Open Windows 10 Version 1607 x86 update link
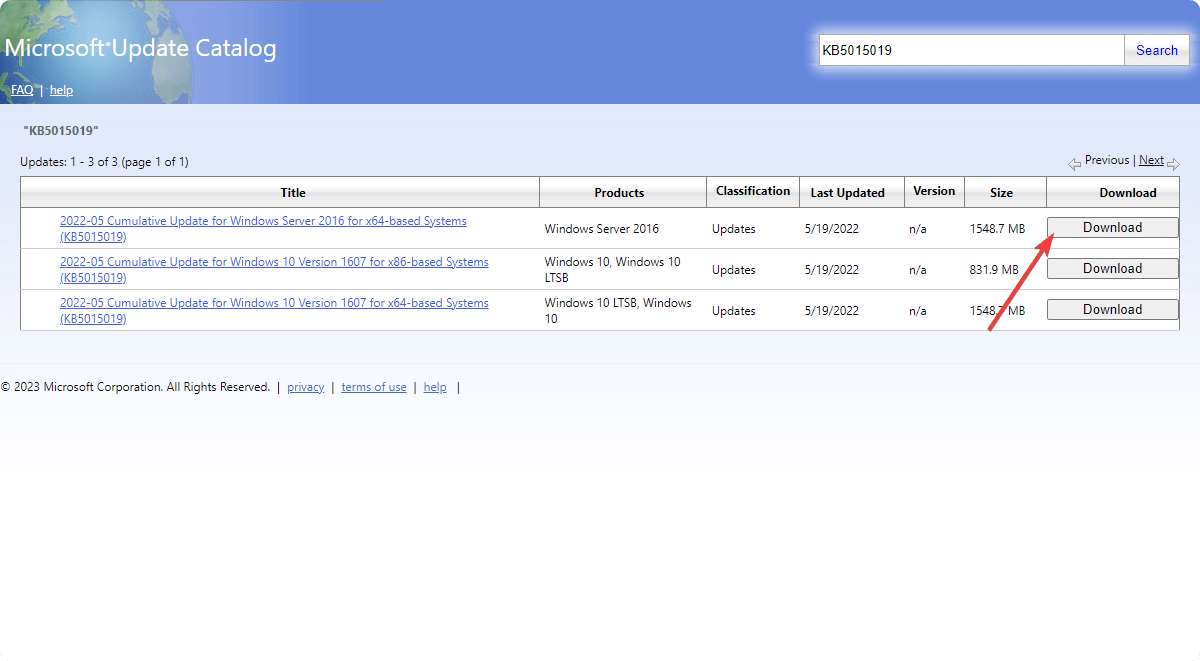Image resolution: width=1200 pixels, height=661 pixels. (x=274, y=269)
